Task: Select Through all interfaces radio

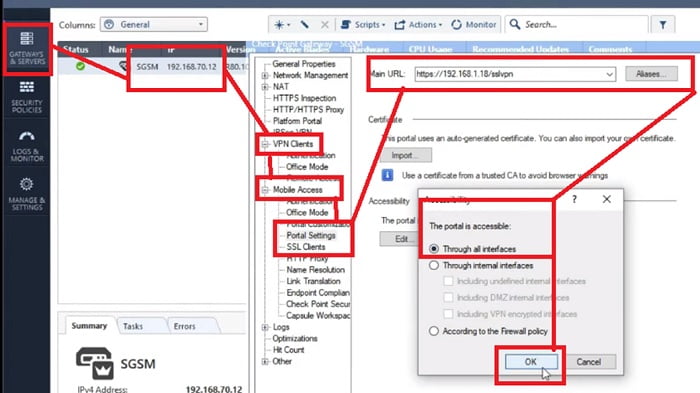Action: click(x=433, y=249)
